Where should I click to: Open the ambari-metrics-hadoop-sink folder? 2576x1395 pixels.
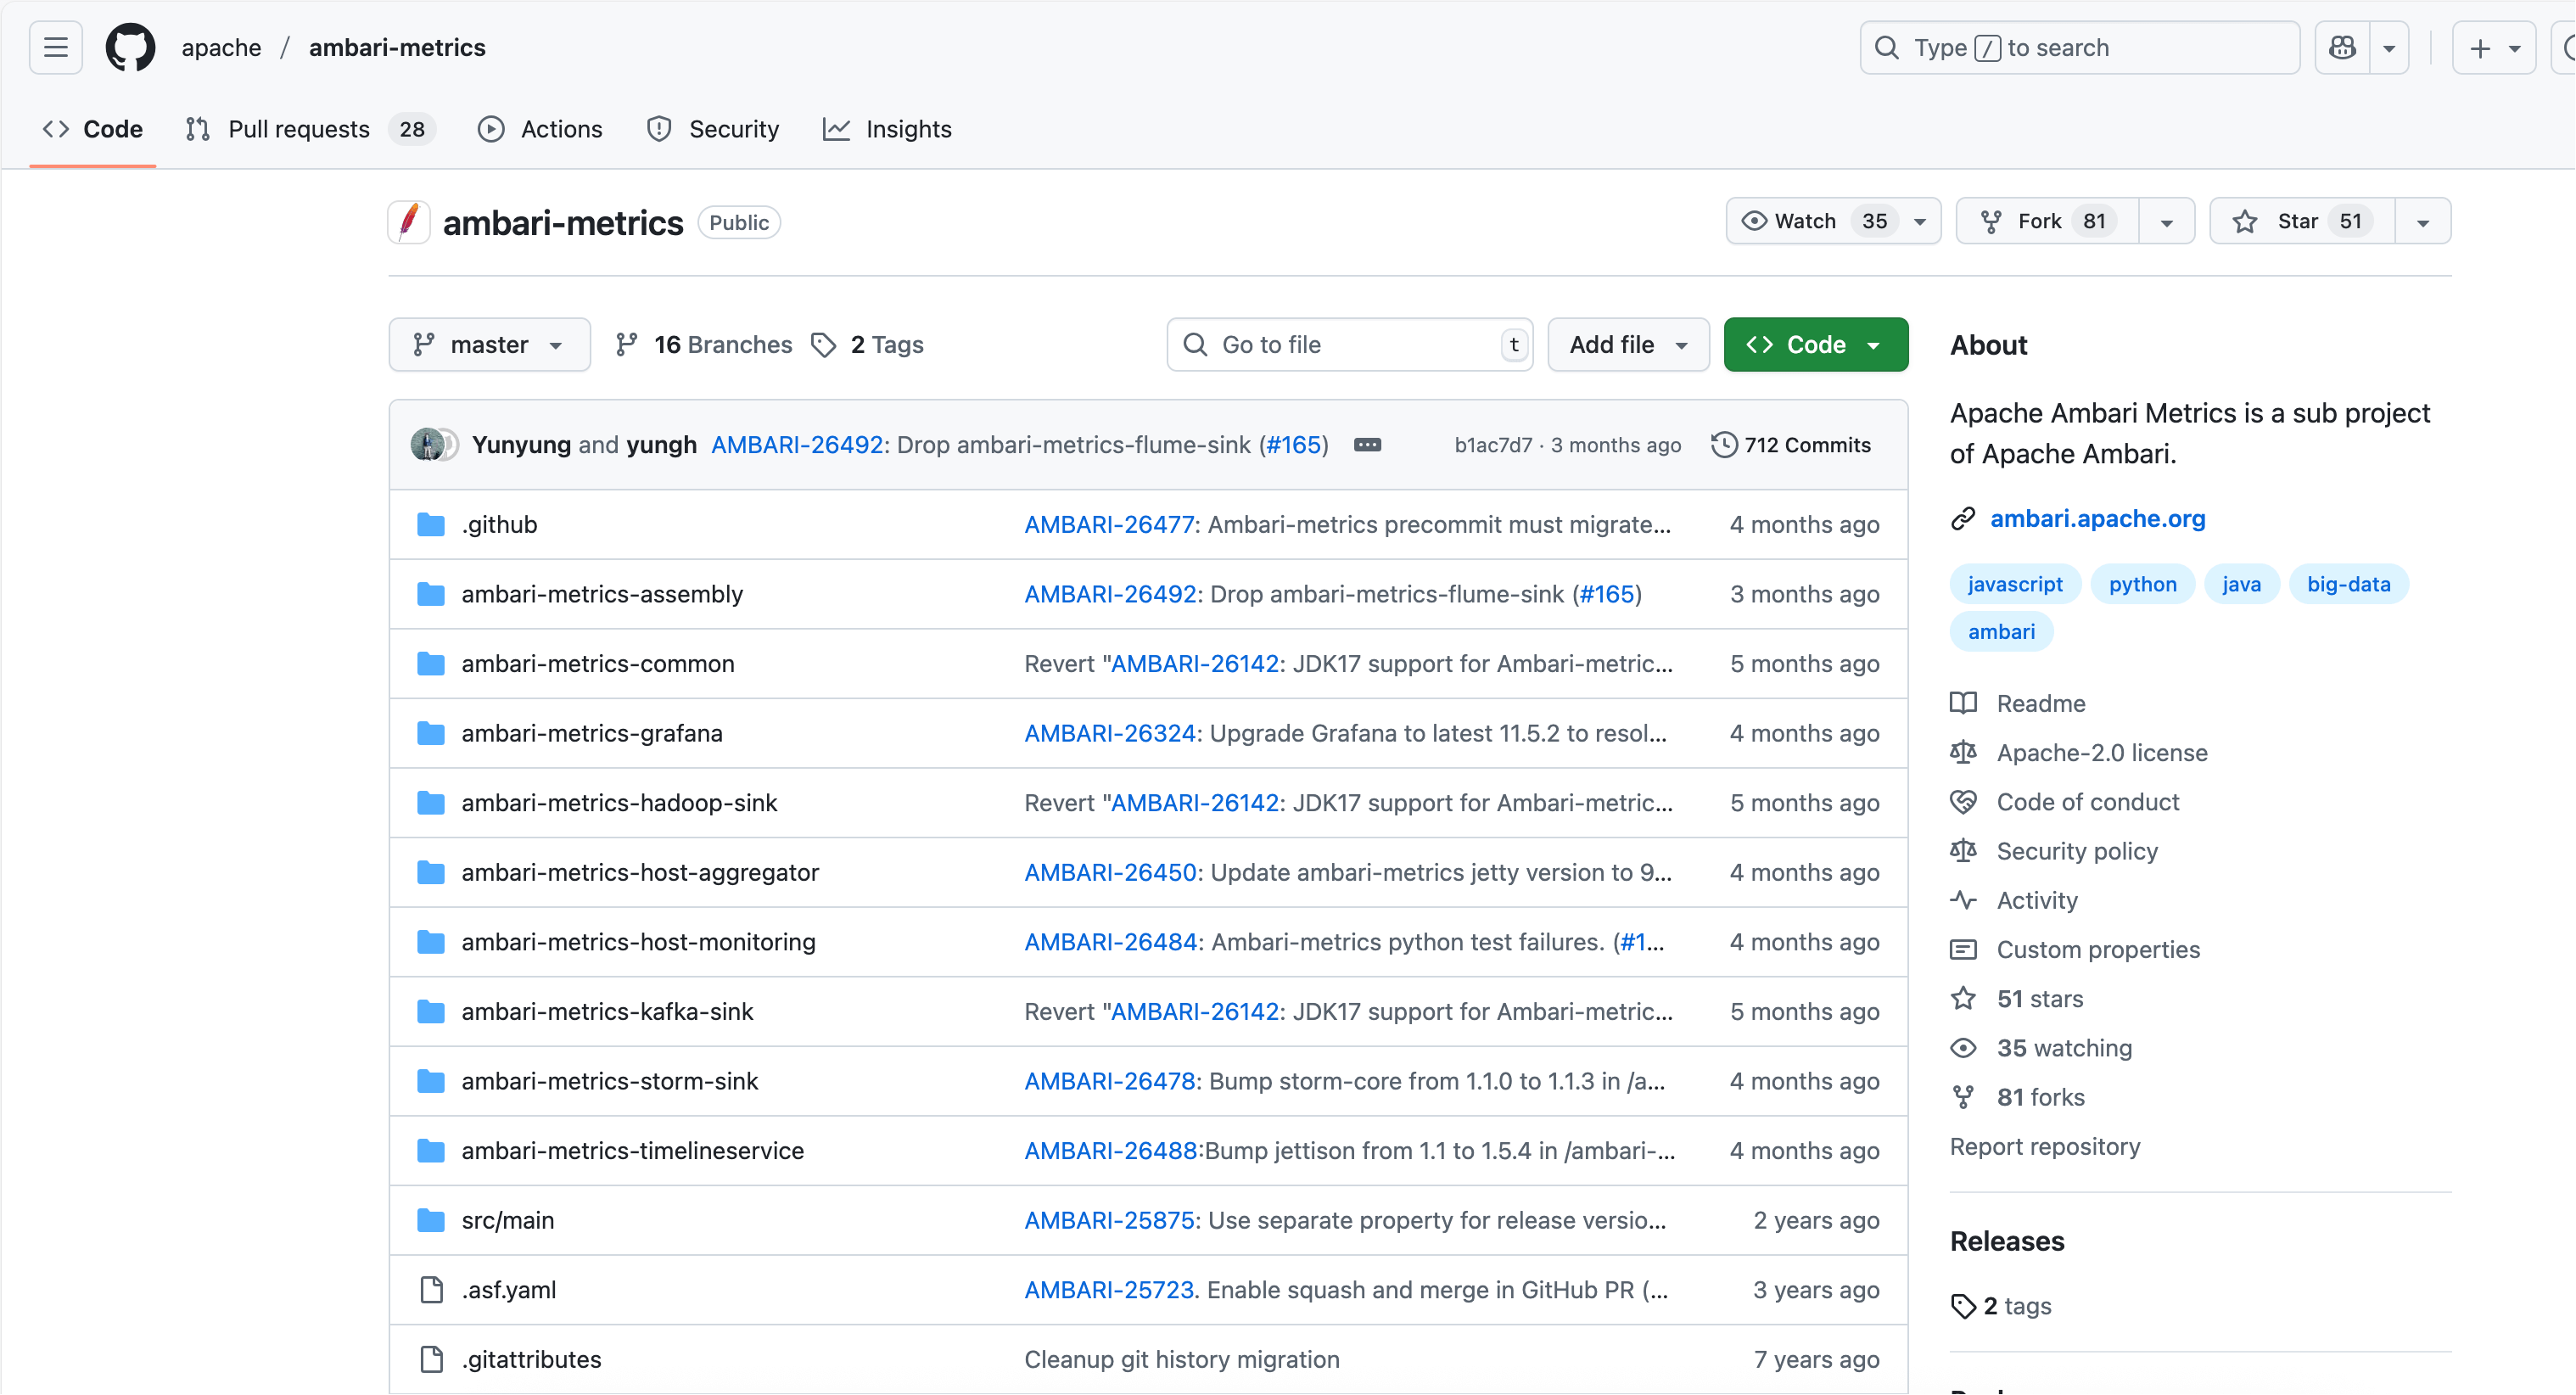pyautogui.click(x=619, y=803)
